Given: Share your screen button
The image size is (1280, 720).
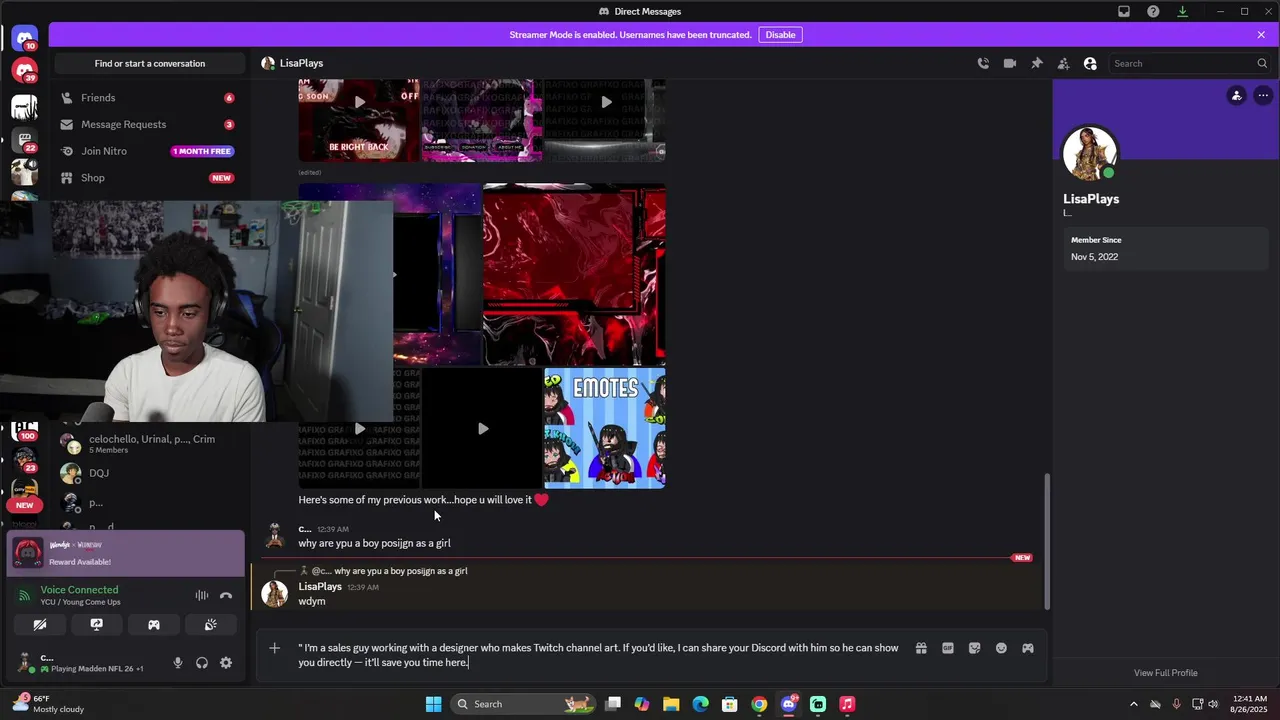Looking at the screenshot, I should coord(97,624).
